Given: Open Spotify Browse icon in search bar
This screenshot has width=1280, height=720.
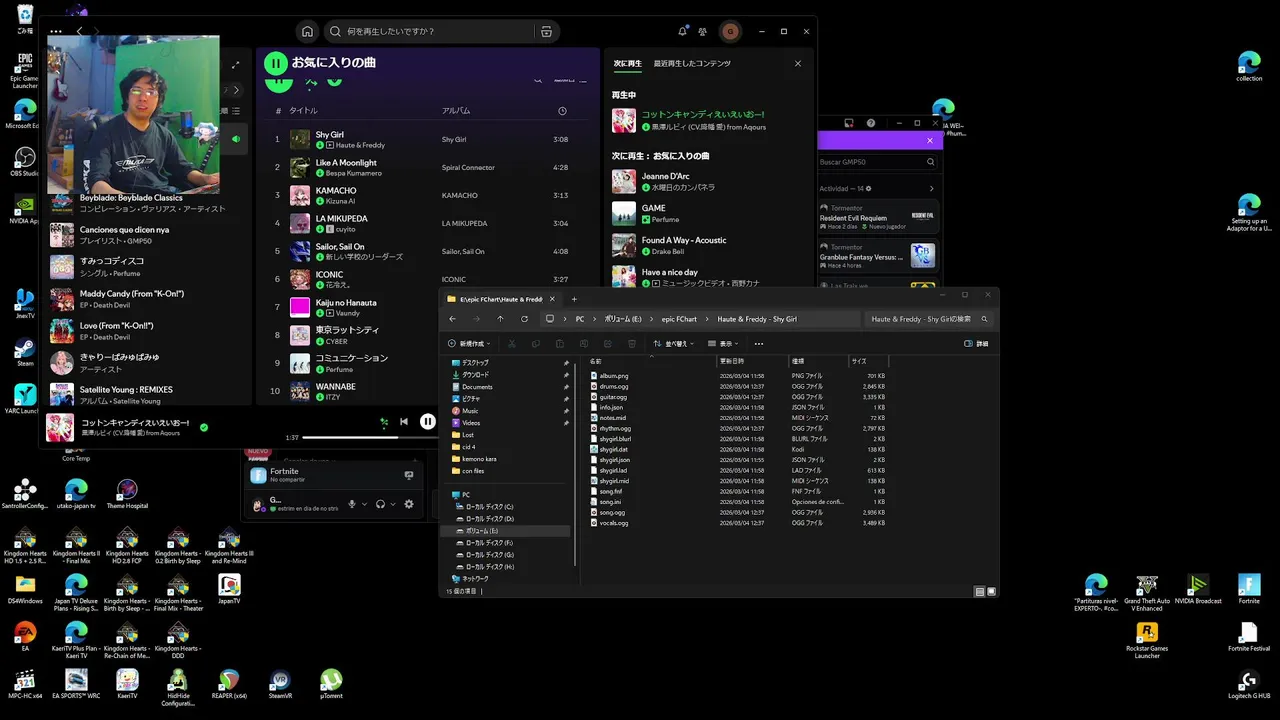Looking at the screenshot, I should 546,31.
